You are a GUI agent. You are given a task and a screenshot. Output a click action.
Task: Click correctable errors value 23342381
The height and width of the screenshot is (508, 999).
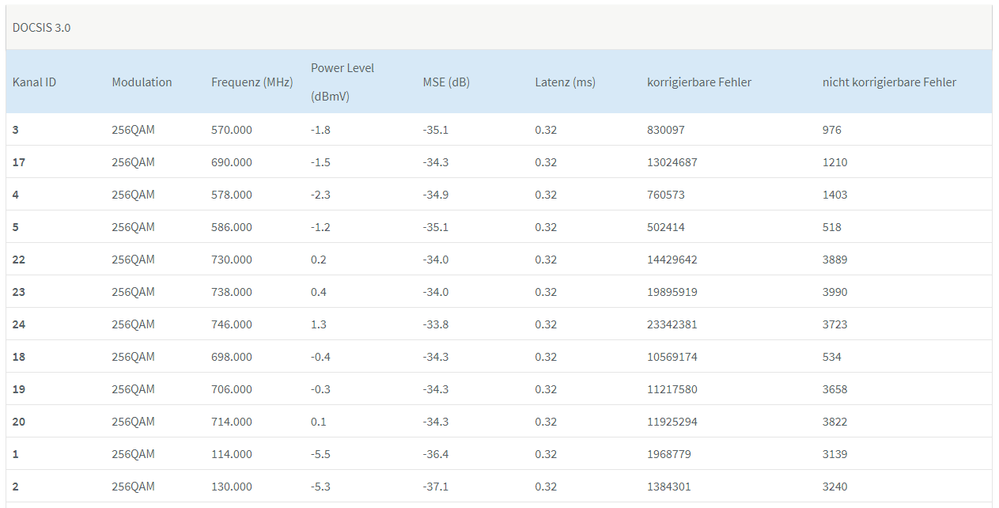pos(672,324)
